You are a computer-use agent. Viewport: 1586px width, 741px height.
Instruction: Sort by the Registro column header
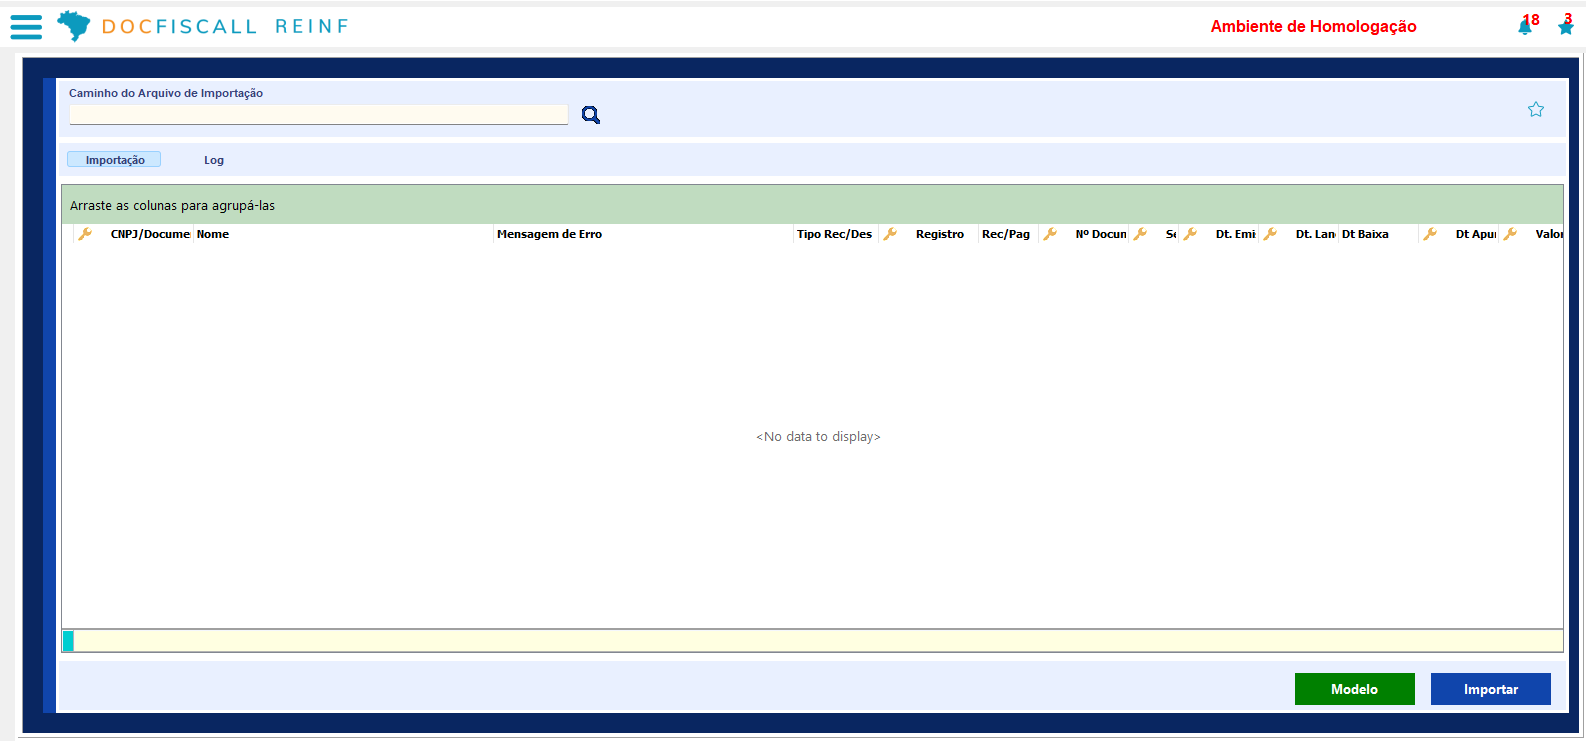click(940, 234)
